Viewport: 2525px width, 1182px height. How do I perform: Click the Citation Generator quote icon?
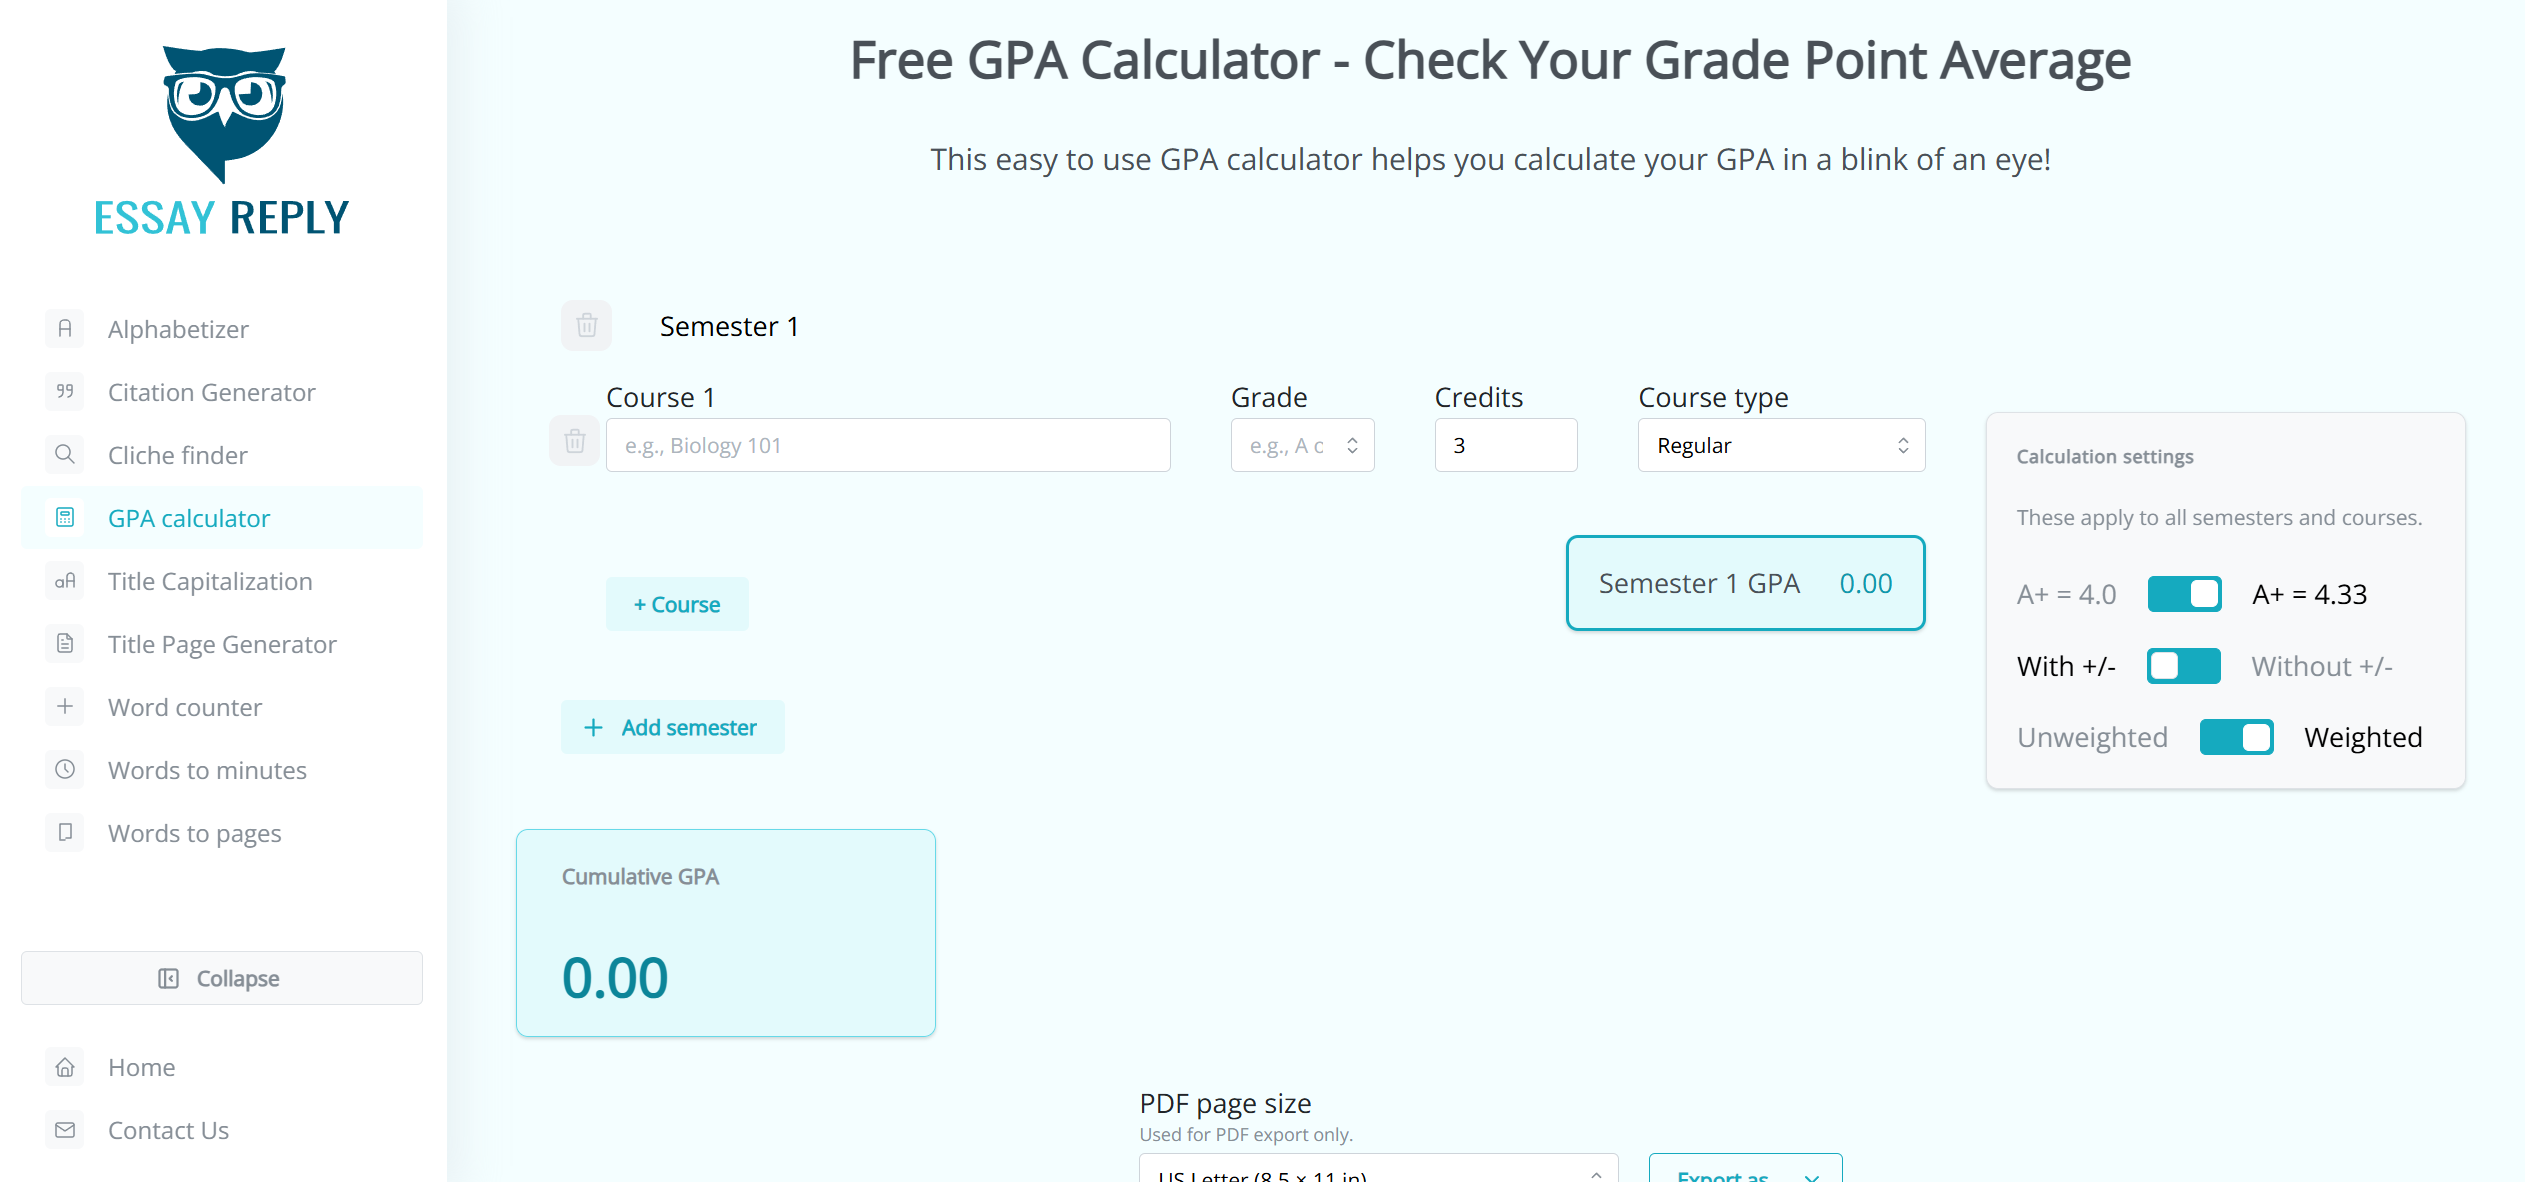[65, 392]
